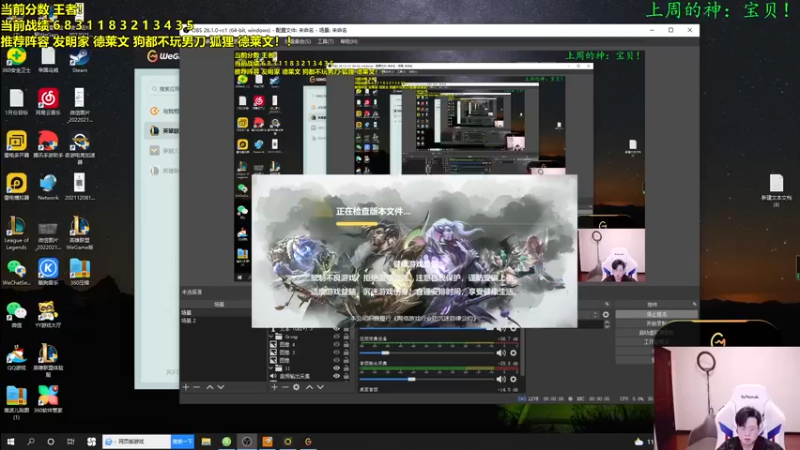Viewport: 800px width, 450px height.
Task: Open the 360软件管家 desktop shortcut
Action: pos(48,399)
